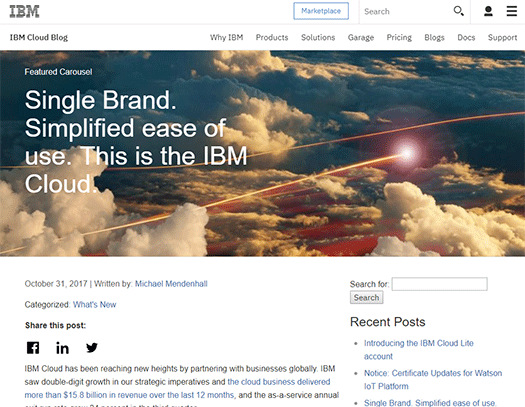The width and height of the screenshot is (525, 407).
Task: Open the Docs menu item
Action: pos(466,37)
